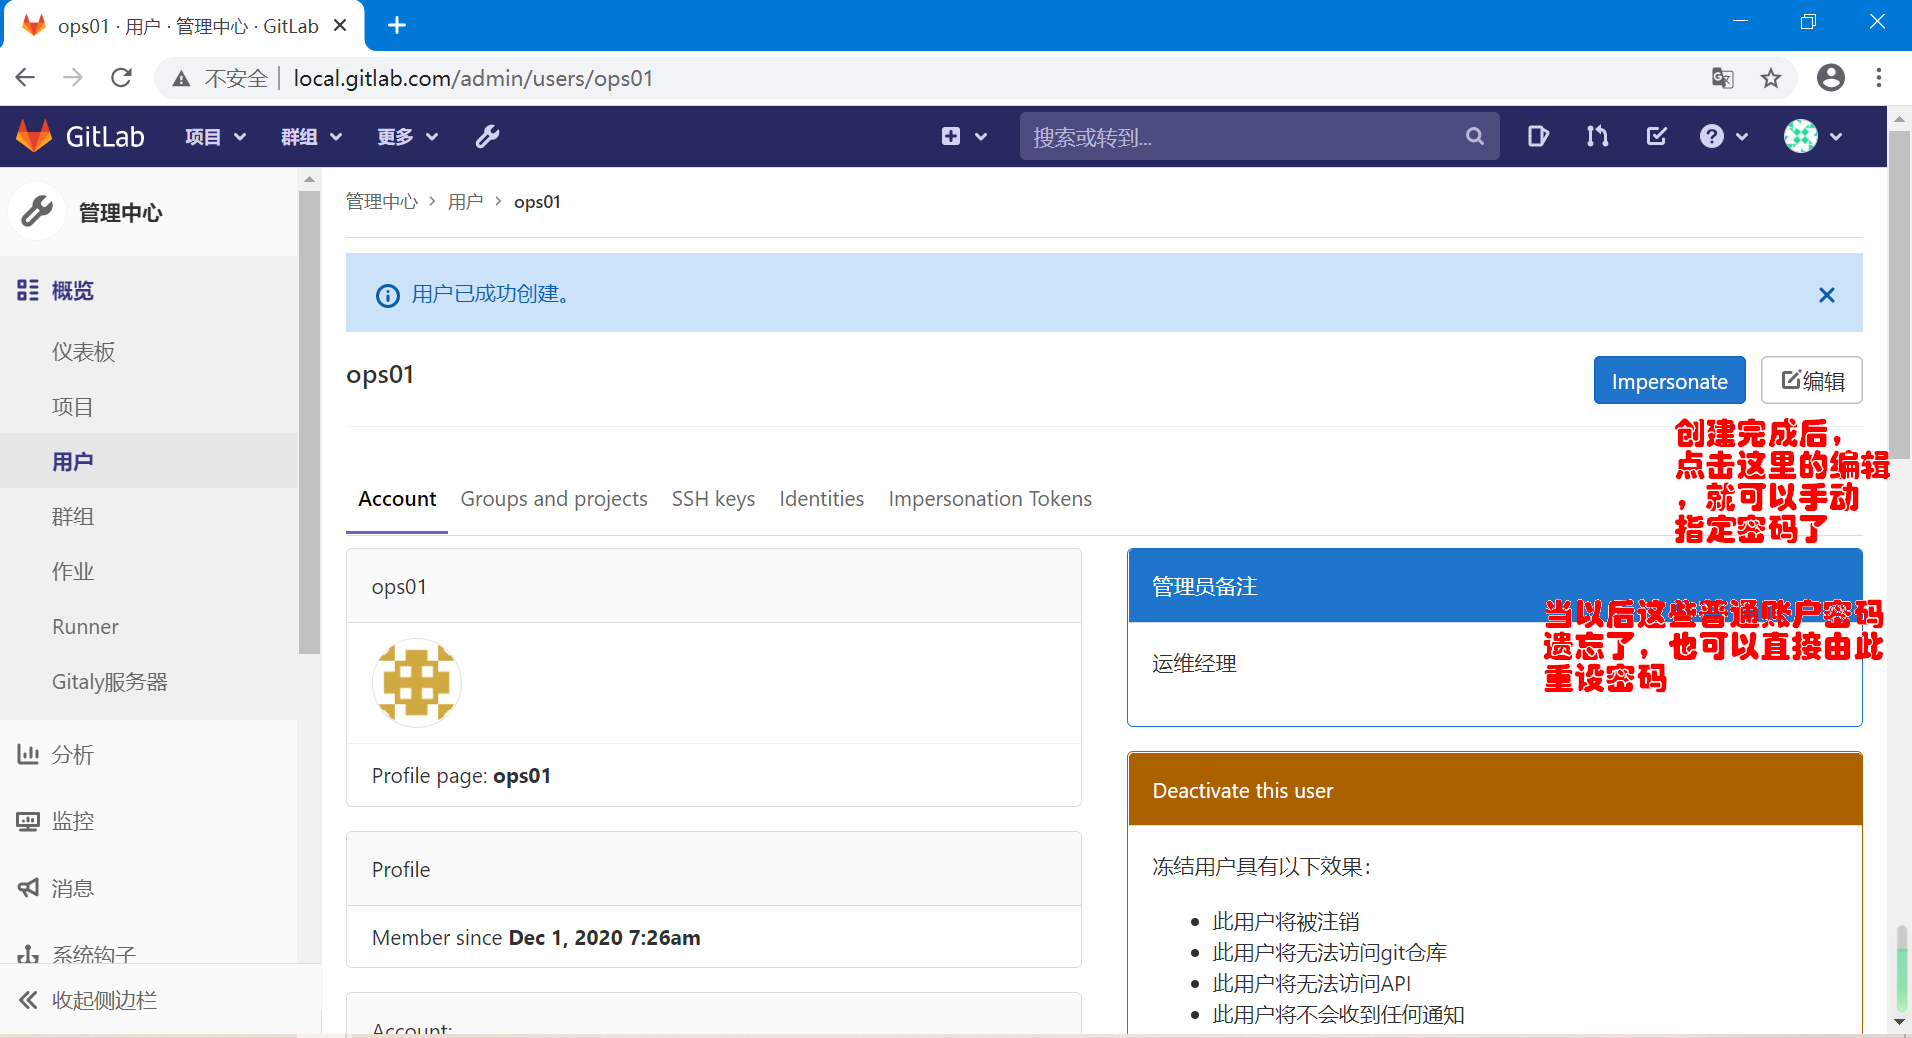Switch to the Account tab
Image resolution: width=1912 pixels, height=1038 pixels.
397,498
